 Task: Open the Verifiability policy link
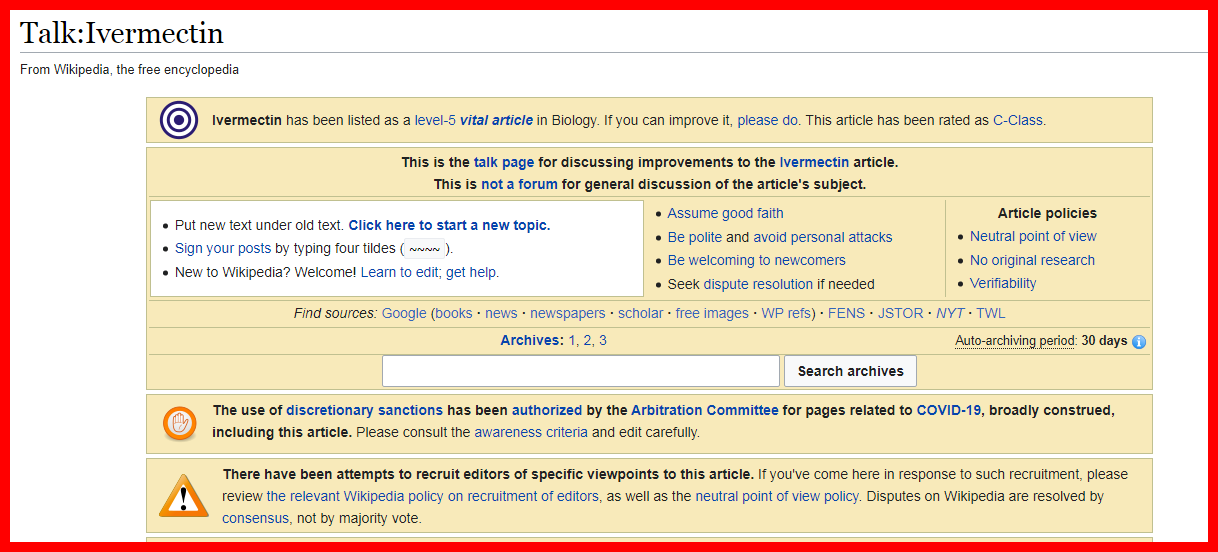tap(1003, 283)
